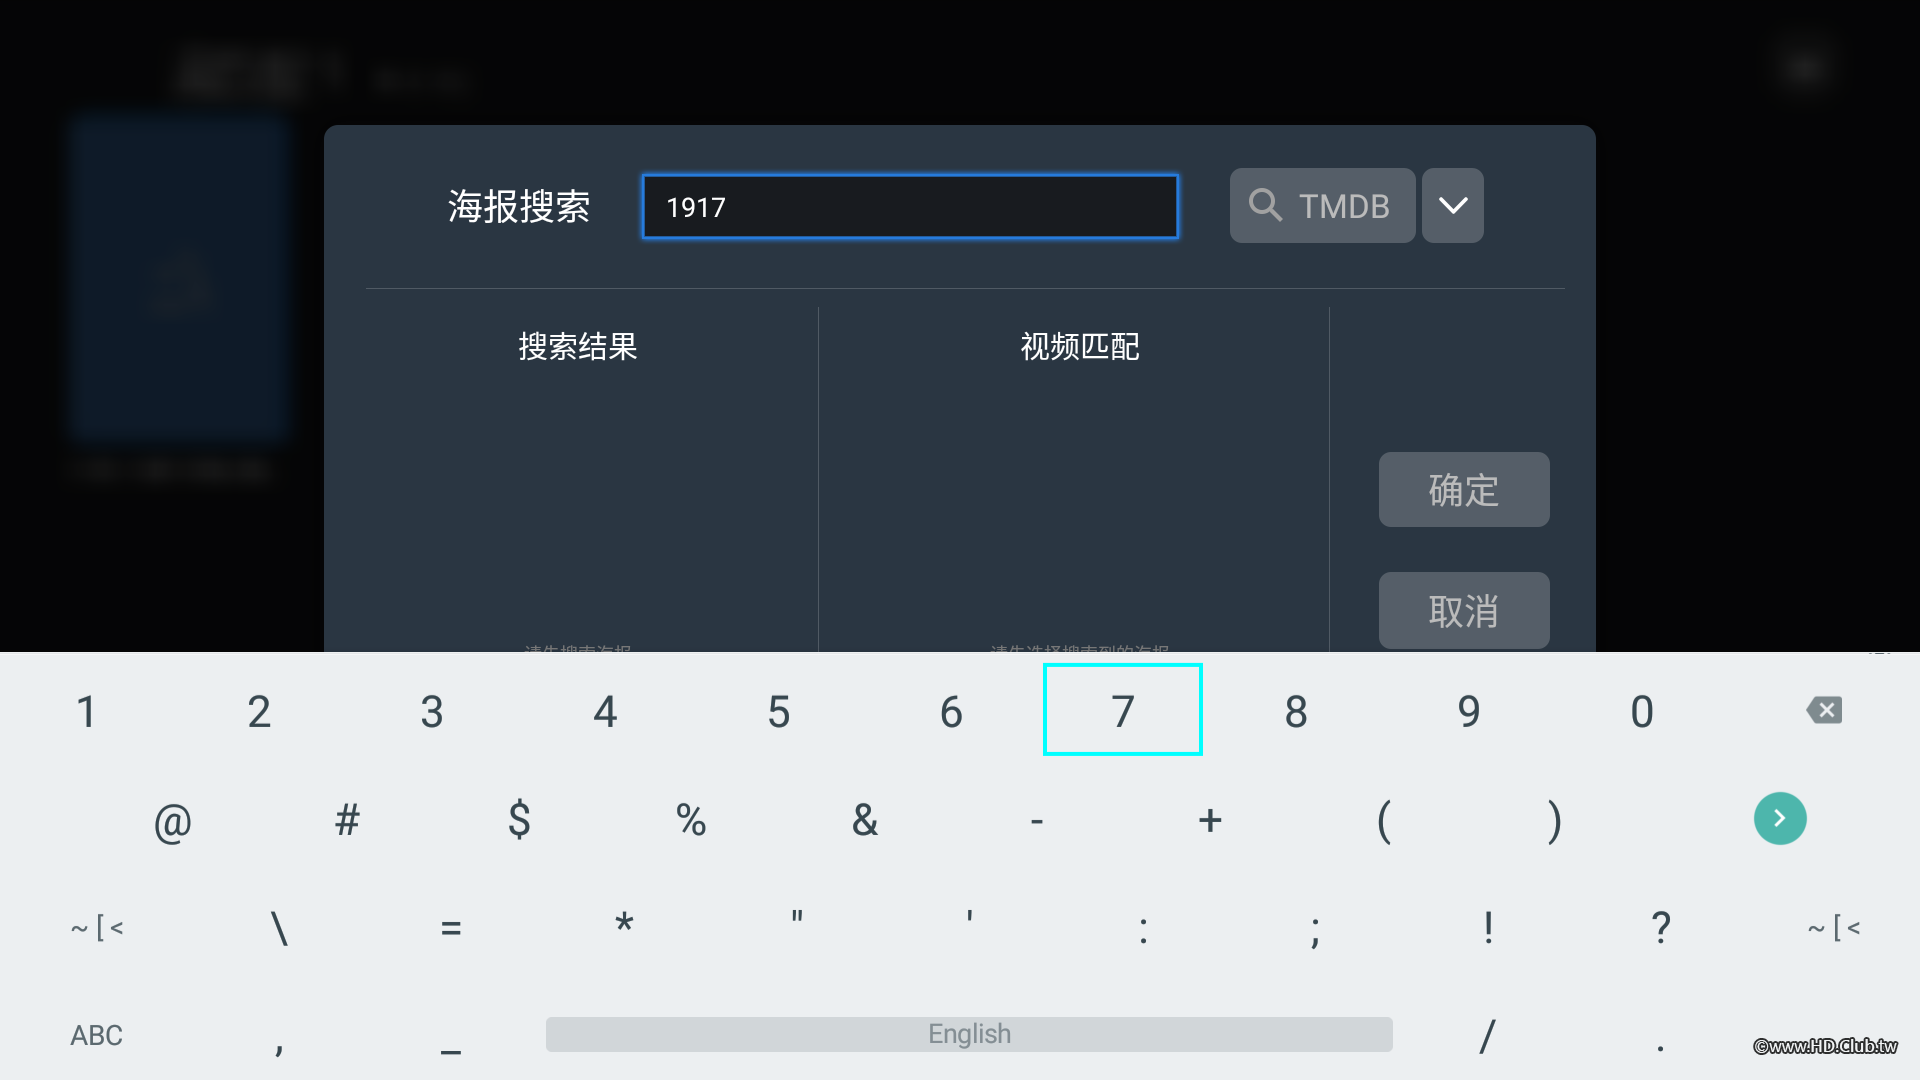Image resolution: width=1920 pixels, height=1080 pixels.
Task: Tap the green next-arrow key
Action: pos(1780,819)
